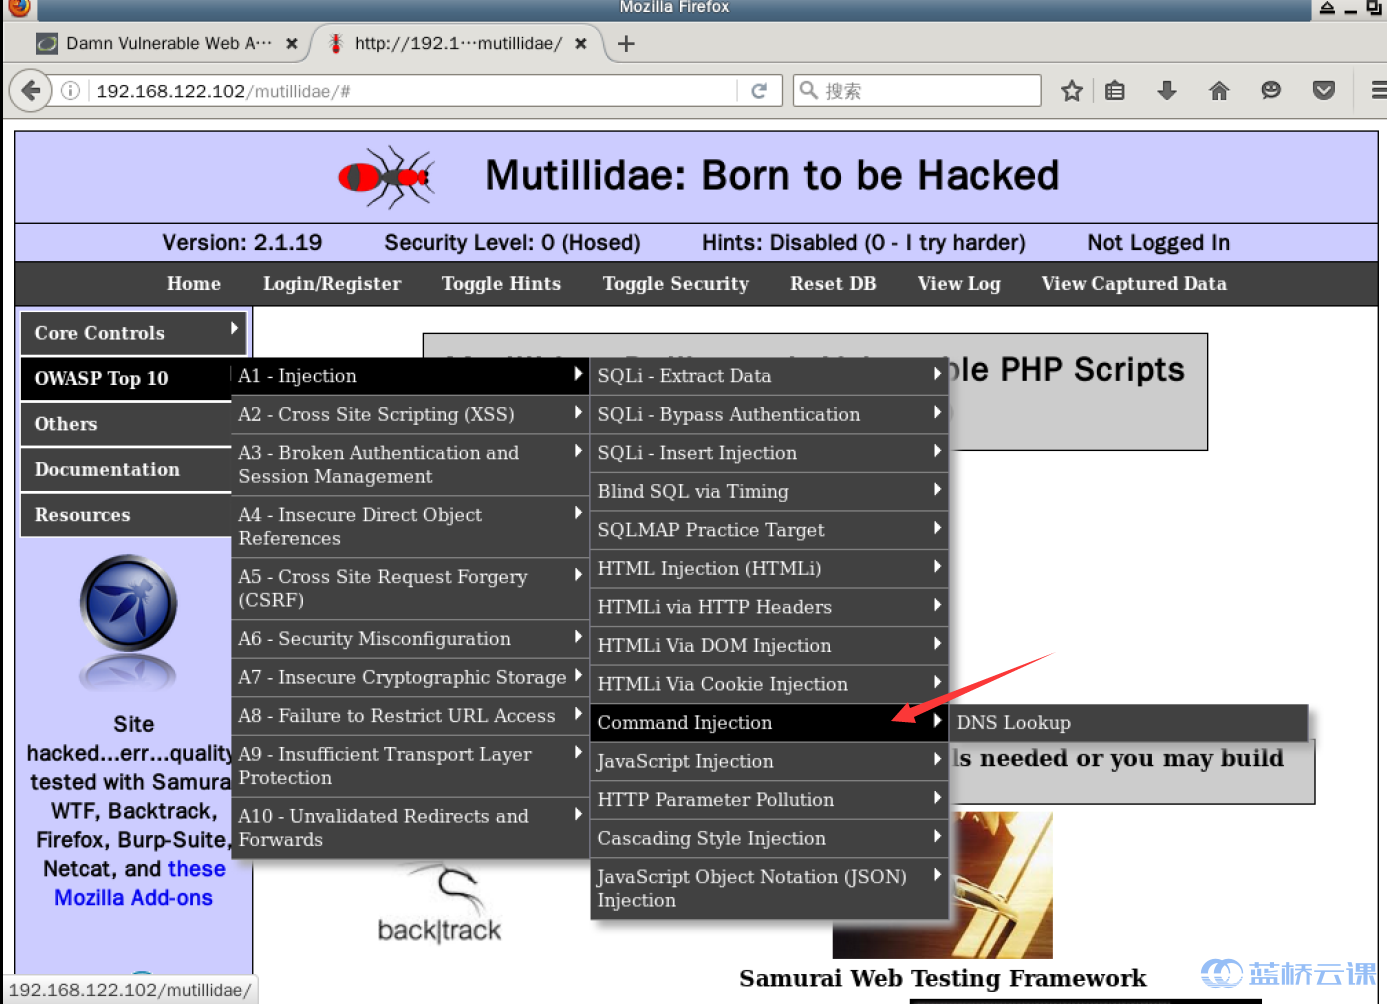Viewport: 1387px width, 1004px height.
Task: Open SQLi - Extract Data submenu
Action: 769,376
